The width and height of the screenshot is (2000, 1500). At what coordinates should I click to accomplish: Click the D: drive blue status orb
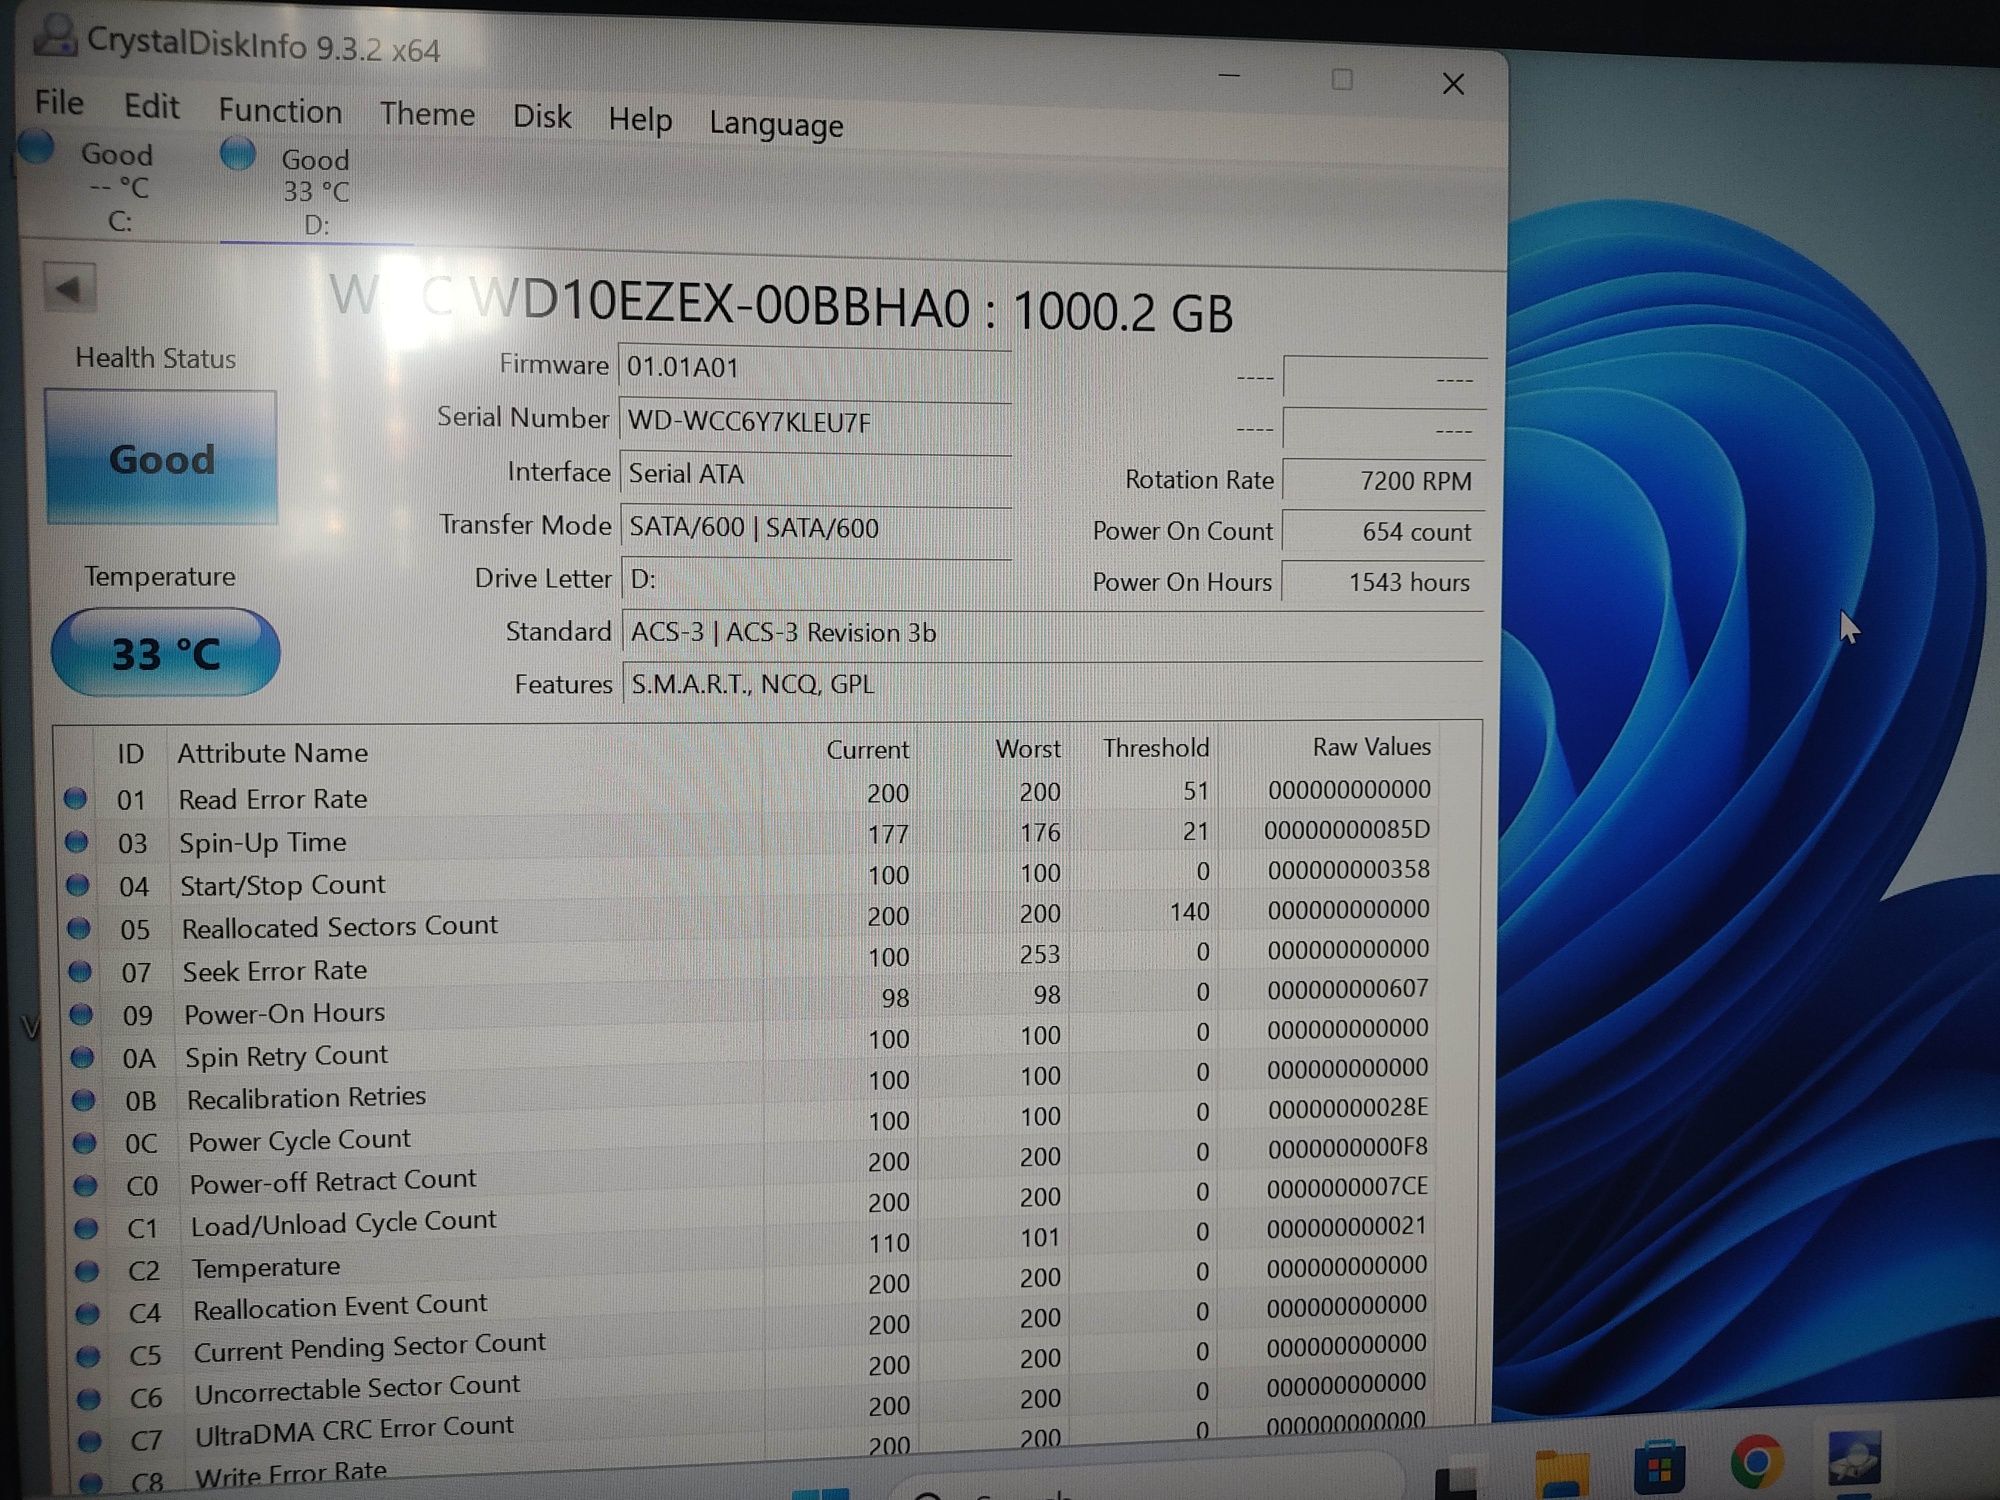click(x=238, y=154)
